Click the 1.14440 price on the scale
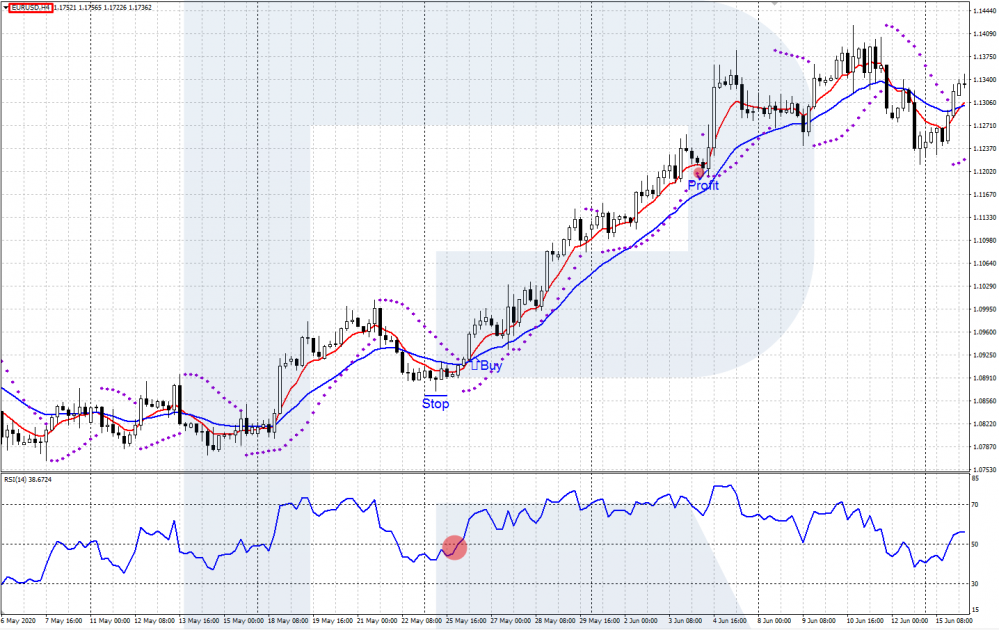 tap(984, 11)
